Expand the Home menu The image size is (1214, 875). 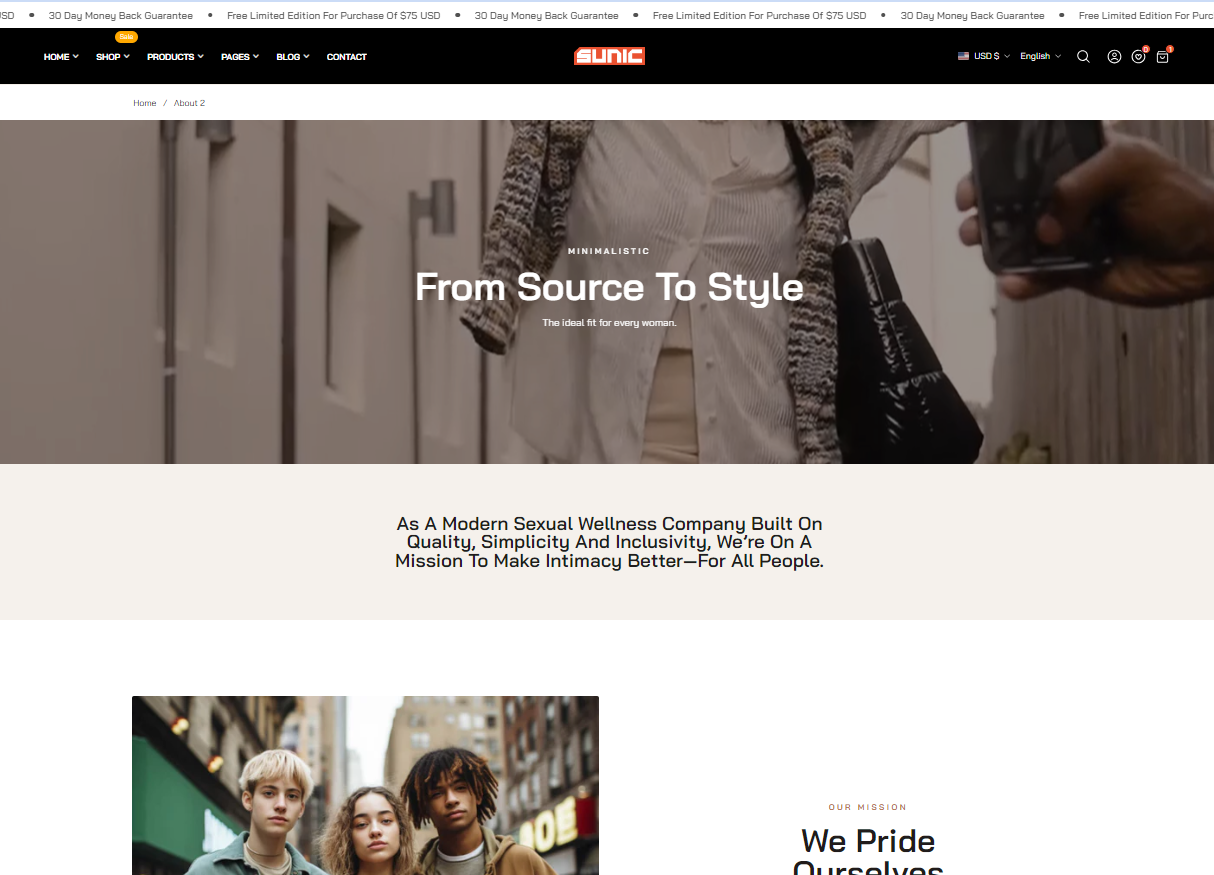pos(61,57)
